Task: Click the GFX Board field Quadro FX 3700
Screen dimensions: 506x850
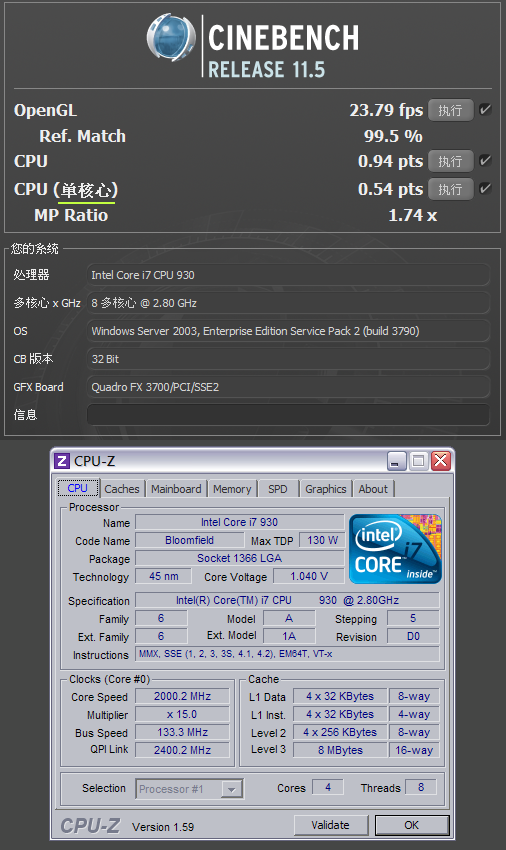Action: pos(289,387)
